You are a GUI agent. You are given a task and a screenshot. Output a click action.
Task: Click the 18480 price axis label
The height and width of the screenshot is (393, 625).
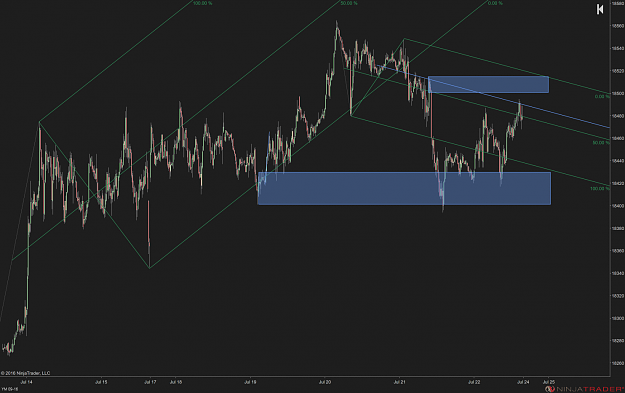point(618,116)
